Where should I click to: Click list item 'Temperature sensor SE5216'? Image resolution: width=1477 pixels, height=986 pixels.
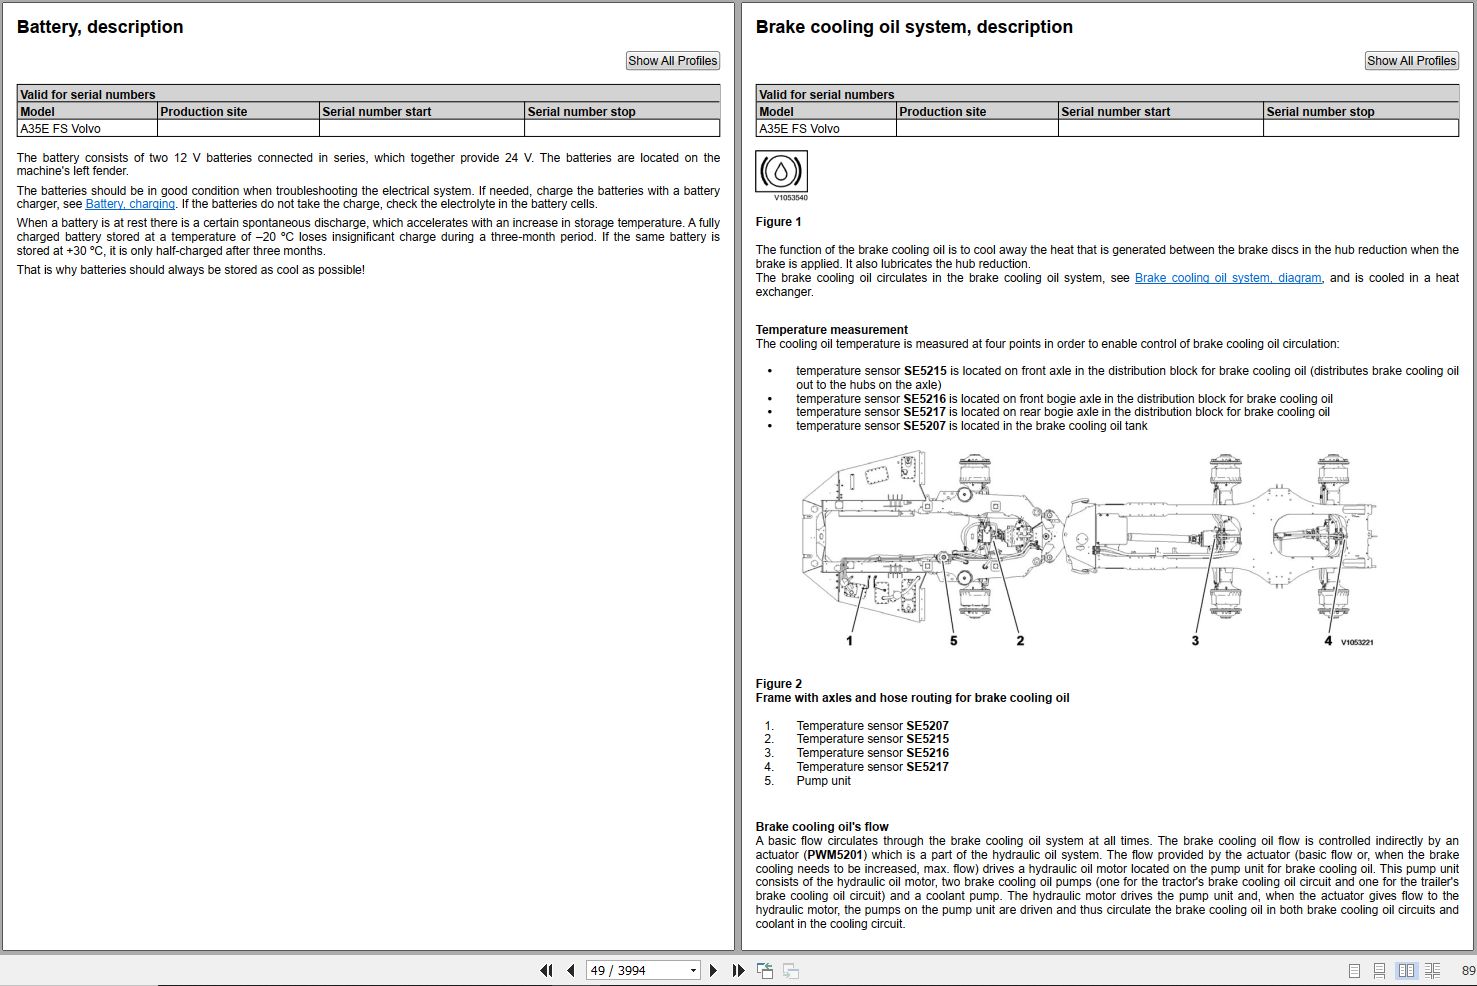point(873,753)
